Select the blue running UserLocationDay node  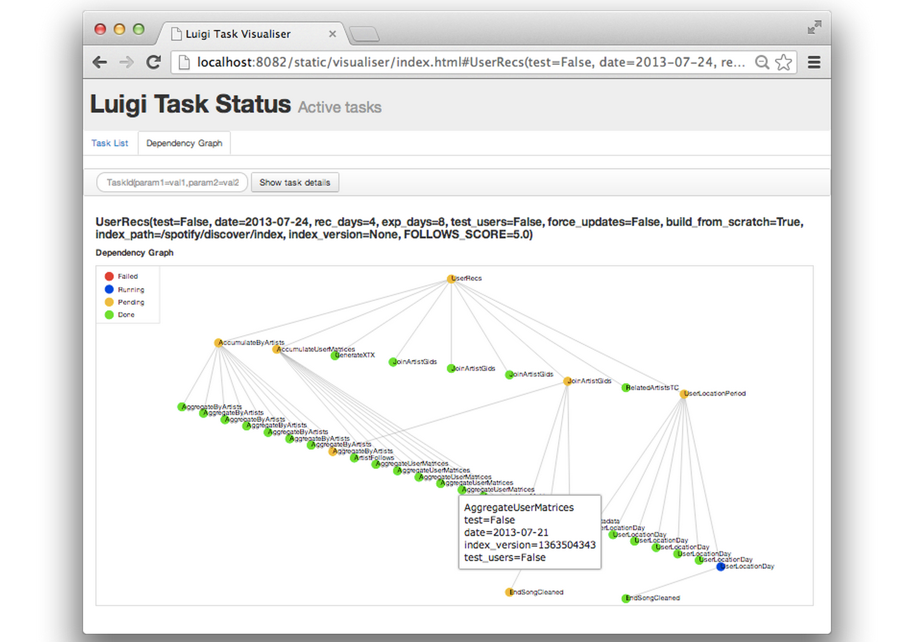[x=722, y=566]
